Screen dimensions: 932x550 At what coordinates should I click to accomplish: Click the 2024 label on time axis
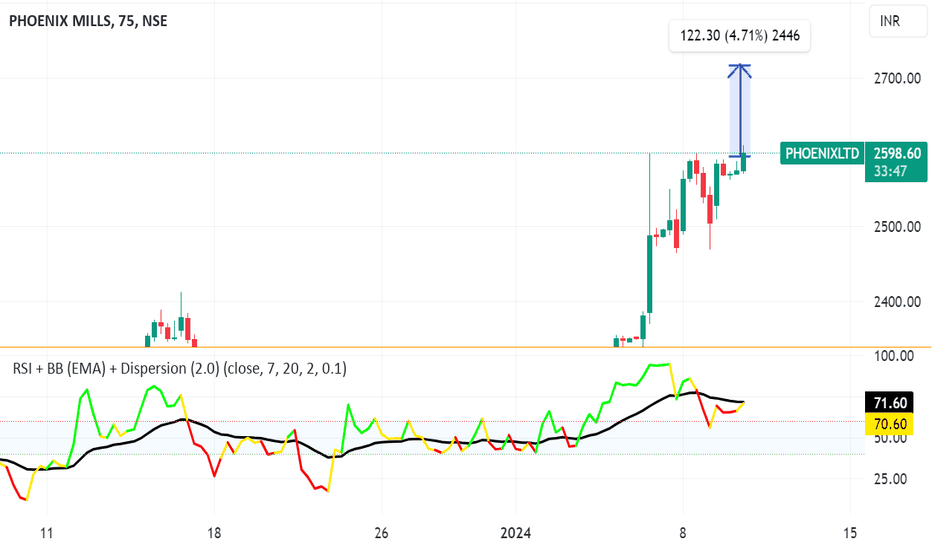(x=515, y=533)
